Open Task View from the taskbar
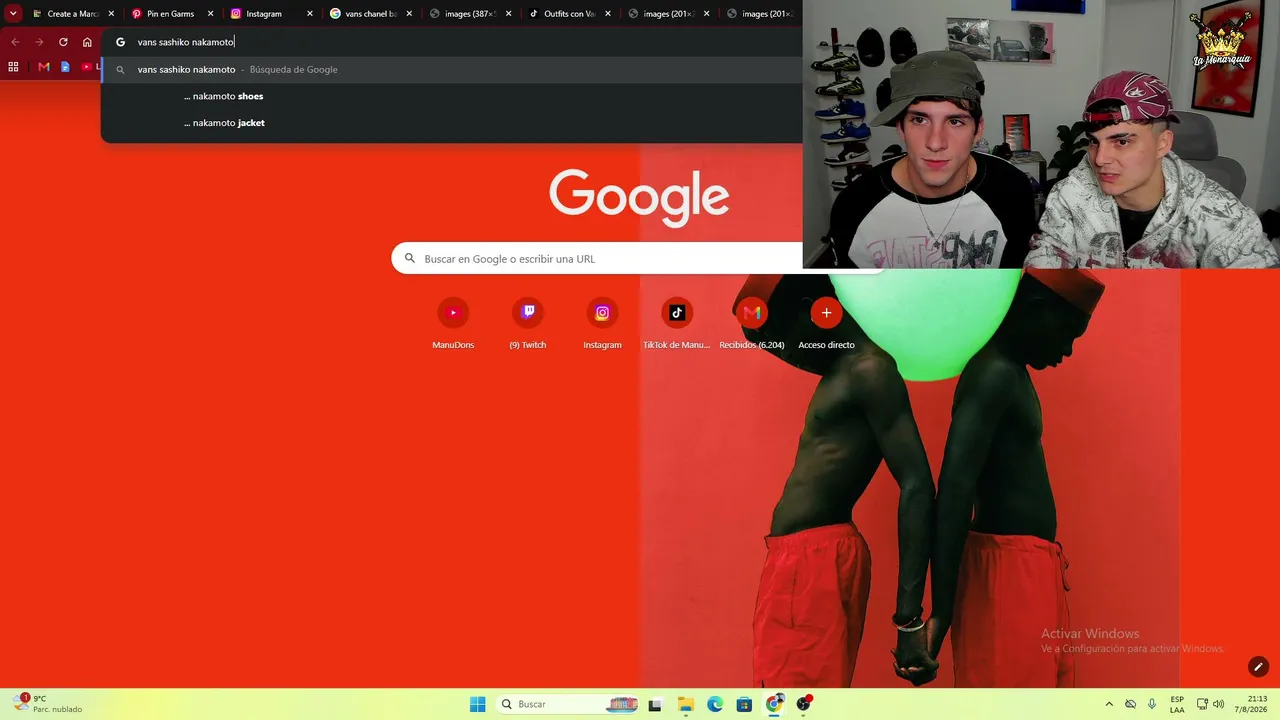The width and height of the screenshot is (1280, 720). coord(655,704)
